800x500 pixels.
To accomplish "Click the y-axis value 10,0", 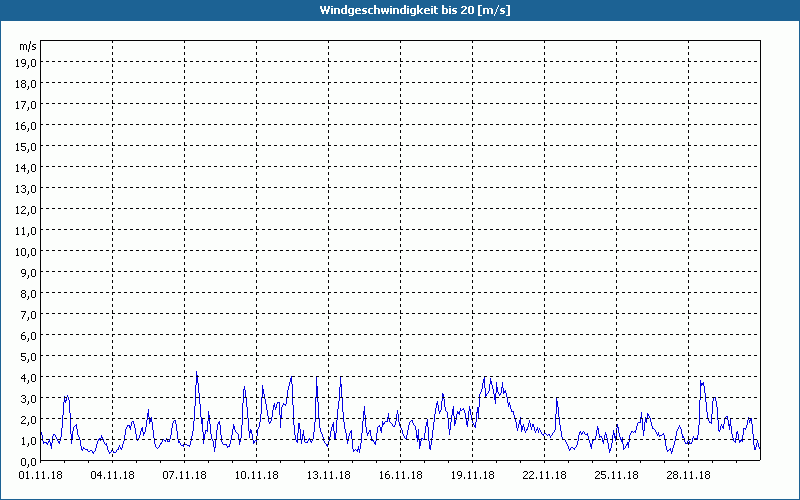I will click(26, 252).
